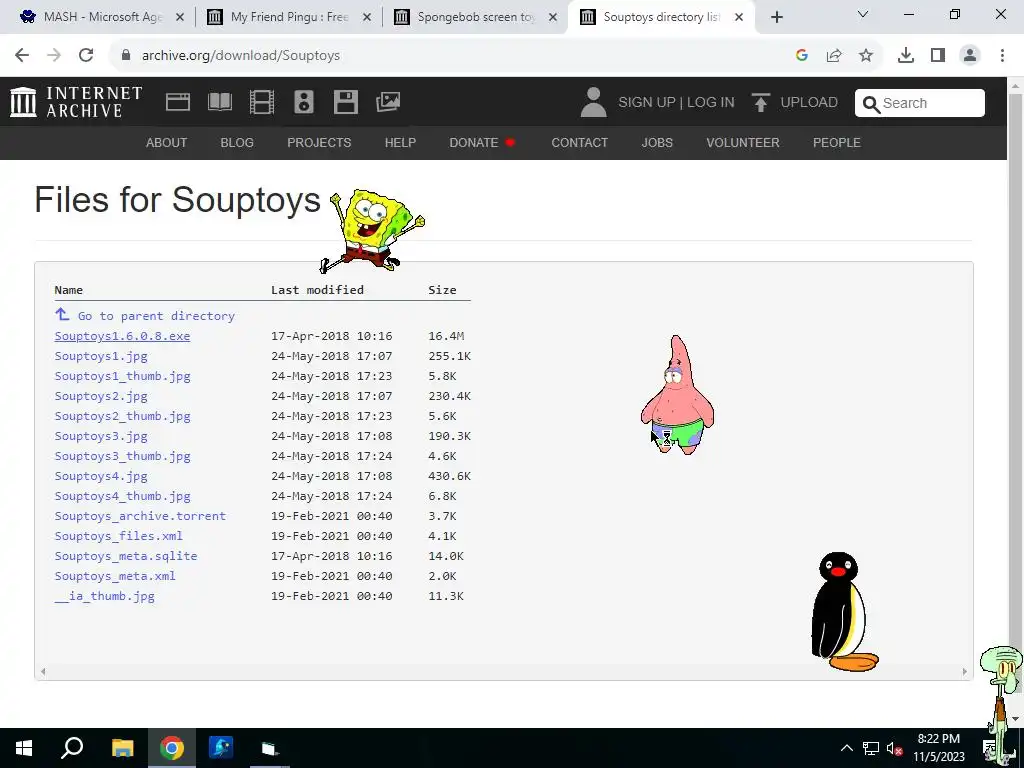Open the Images icon
The image size is (1024, 768).
(x=388, y=102)
